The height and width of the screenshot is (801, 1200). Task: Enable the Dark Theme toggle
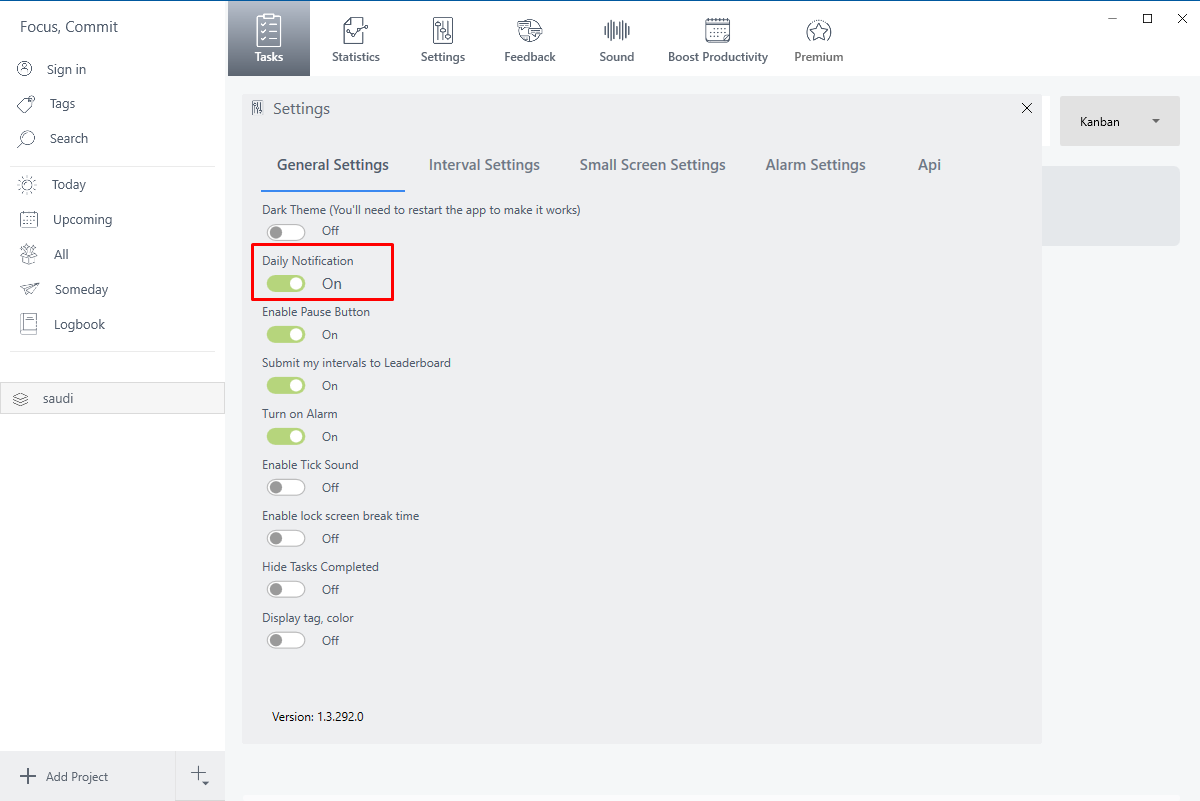coord(286,231)
